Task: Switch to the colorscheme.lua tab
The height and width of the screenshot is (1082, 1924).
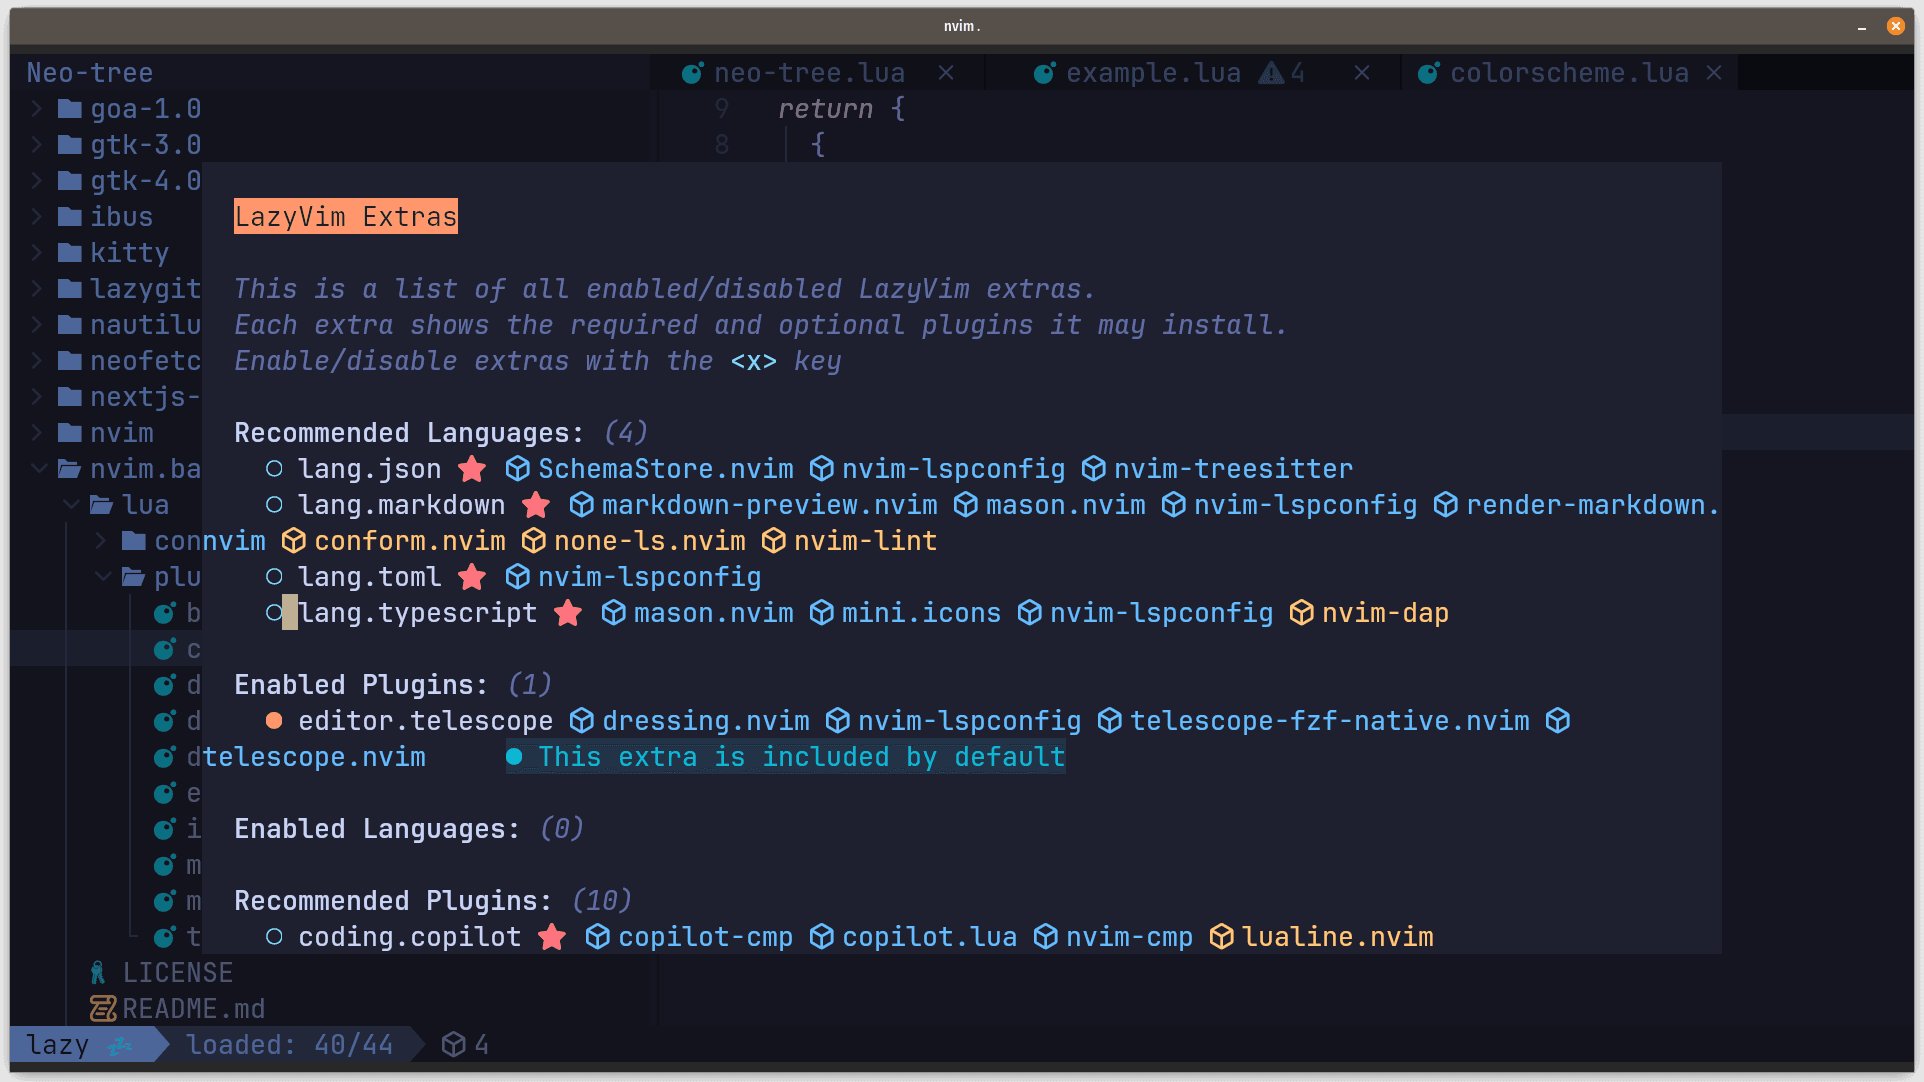Action: point(1569,73)
